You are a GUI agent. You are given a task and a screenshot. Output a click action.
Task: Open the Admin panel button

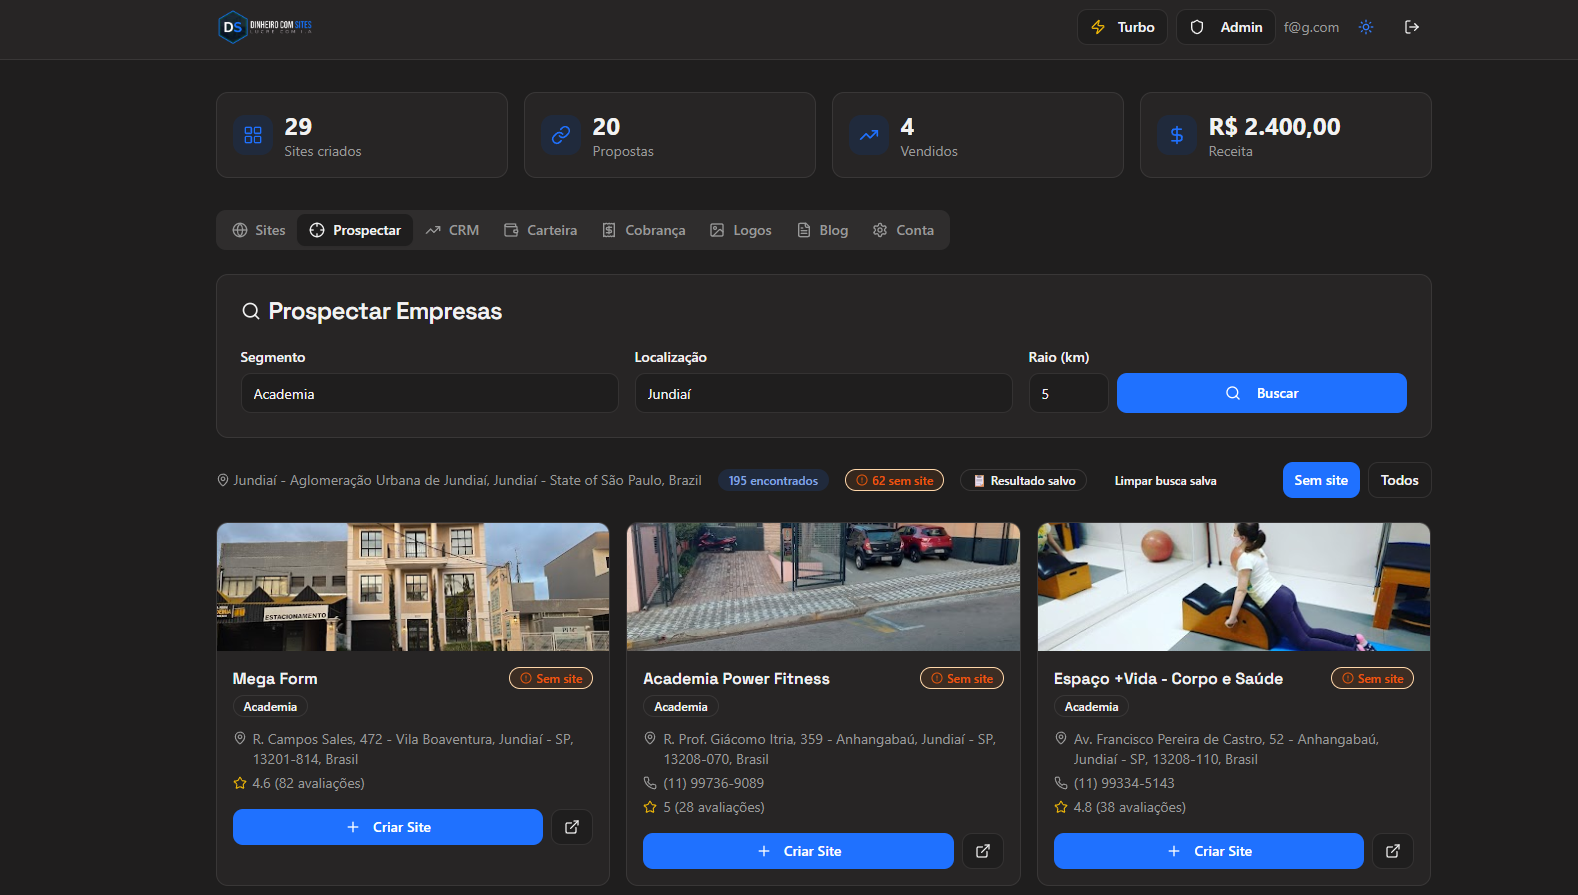pos(1225,27)
